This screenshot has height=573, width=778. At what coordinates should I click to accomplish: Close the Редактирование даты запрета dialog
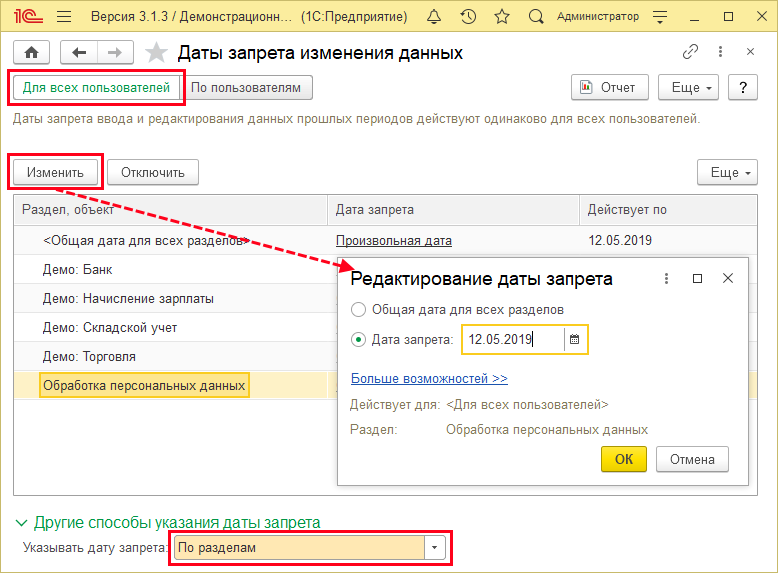tap(728, 278)
